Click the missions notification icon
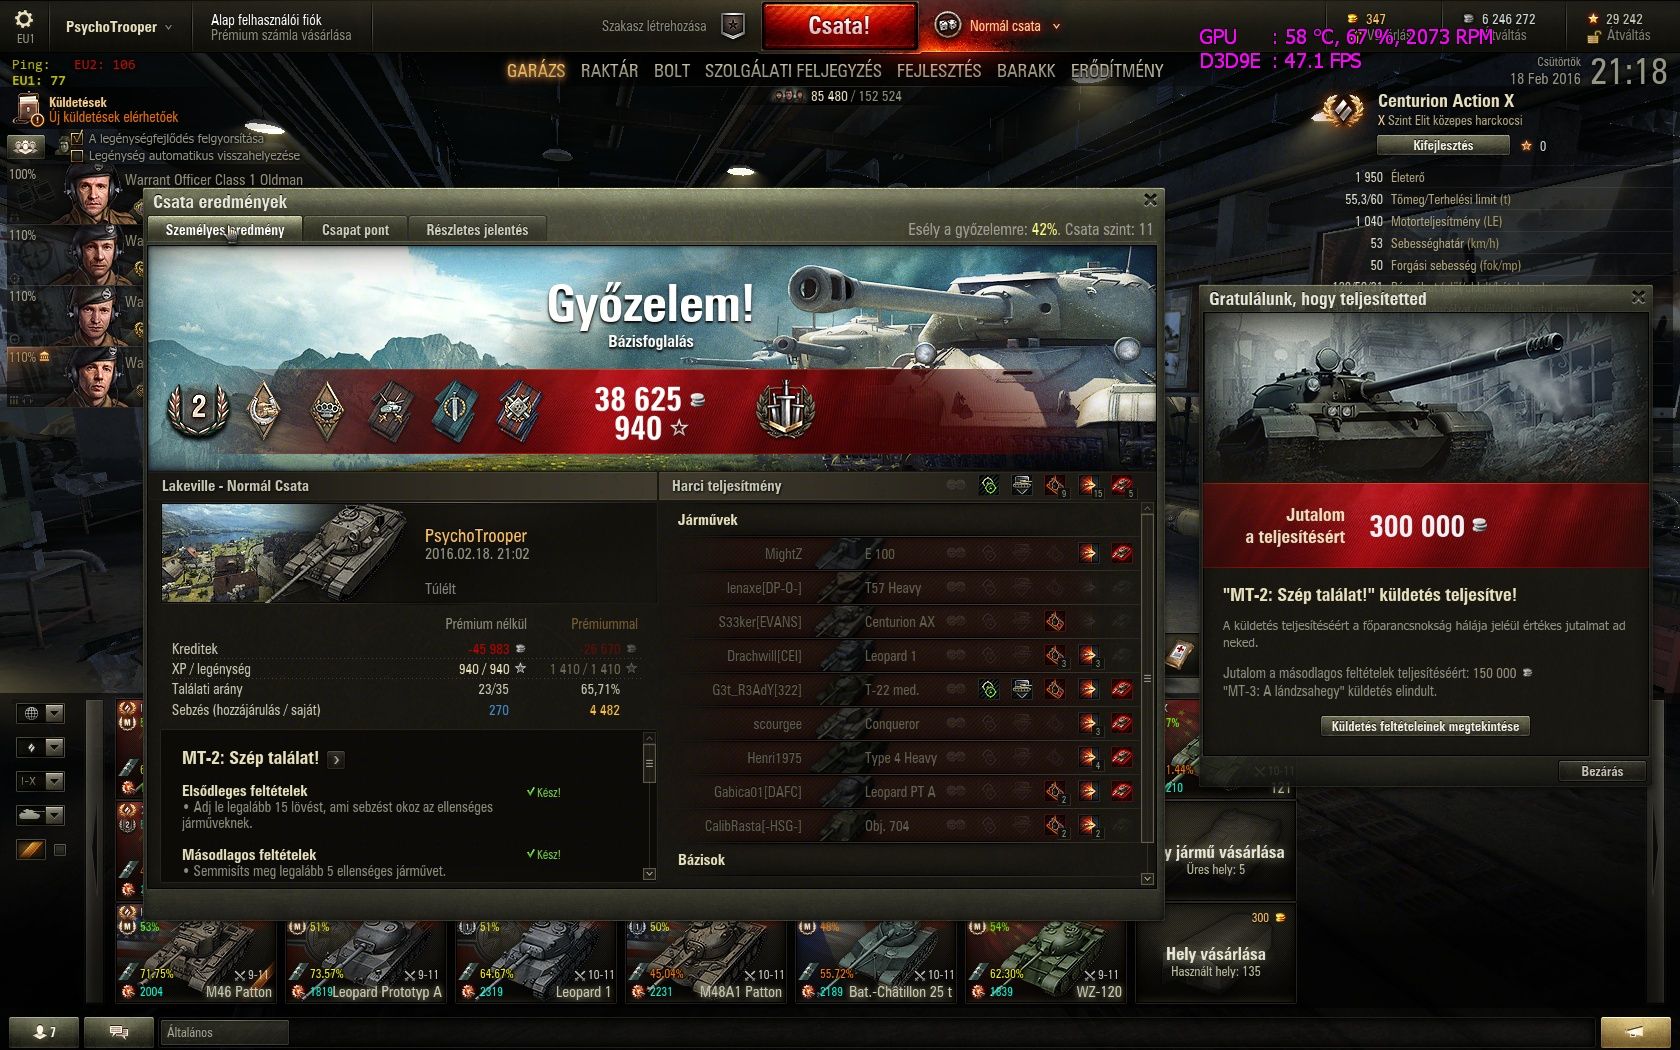 (26, 109)
